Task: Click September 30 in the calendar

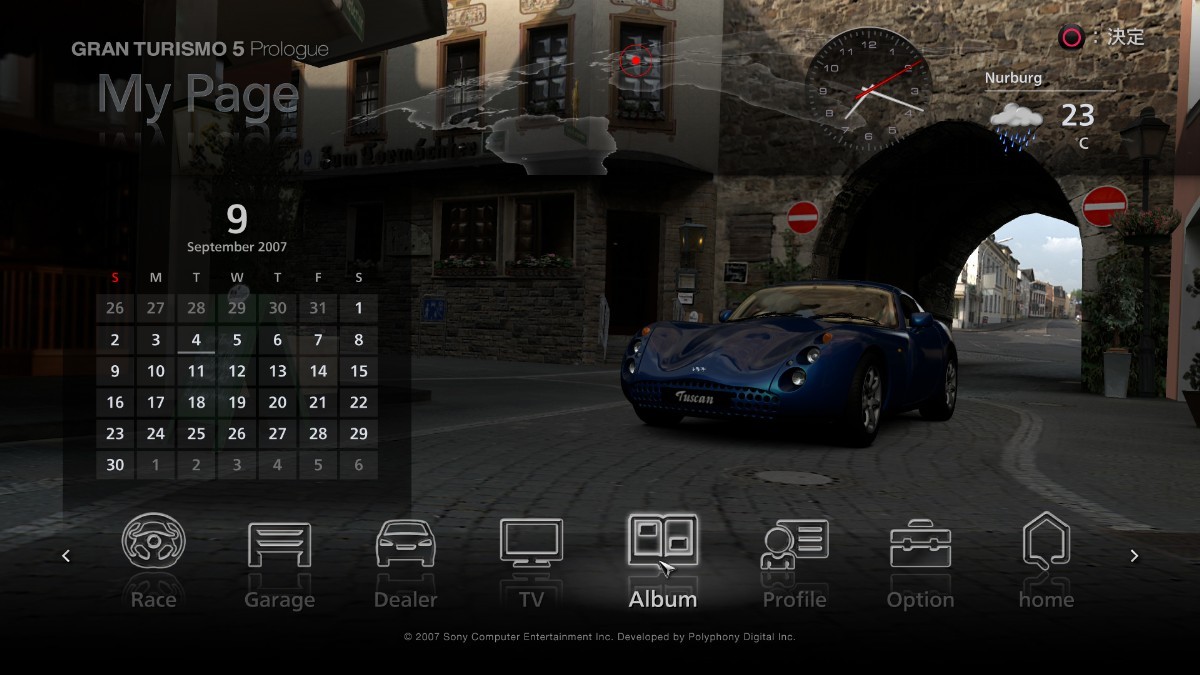Action: 115,464
